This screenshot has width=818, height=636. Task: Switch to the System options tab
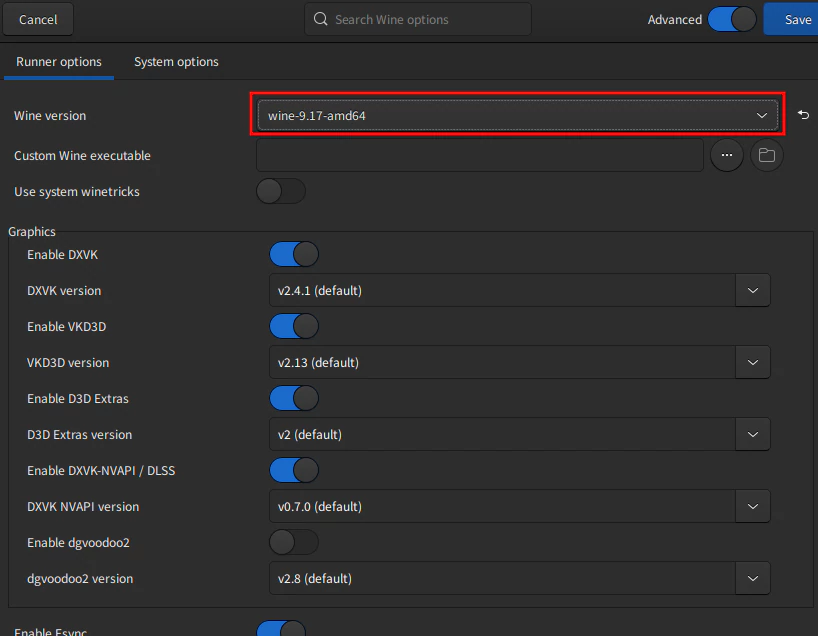pos(176,62)
